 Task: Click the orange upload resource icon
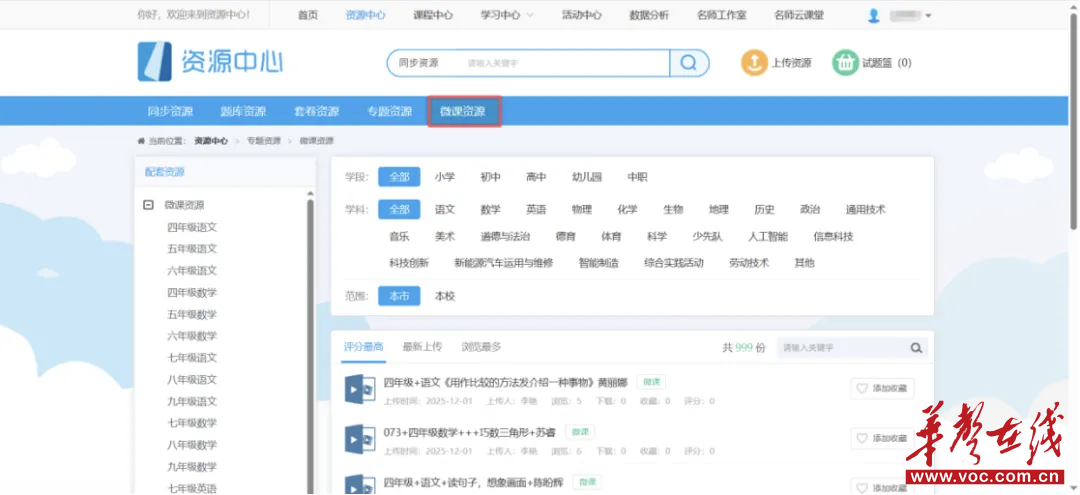coord(754,63)
